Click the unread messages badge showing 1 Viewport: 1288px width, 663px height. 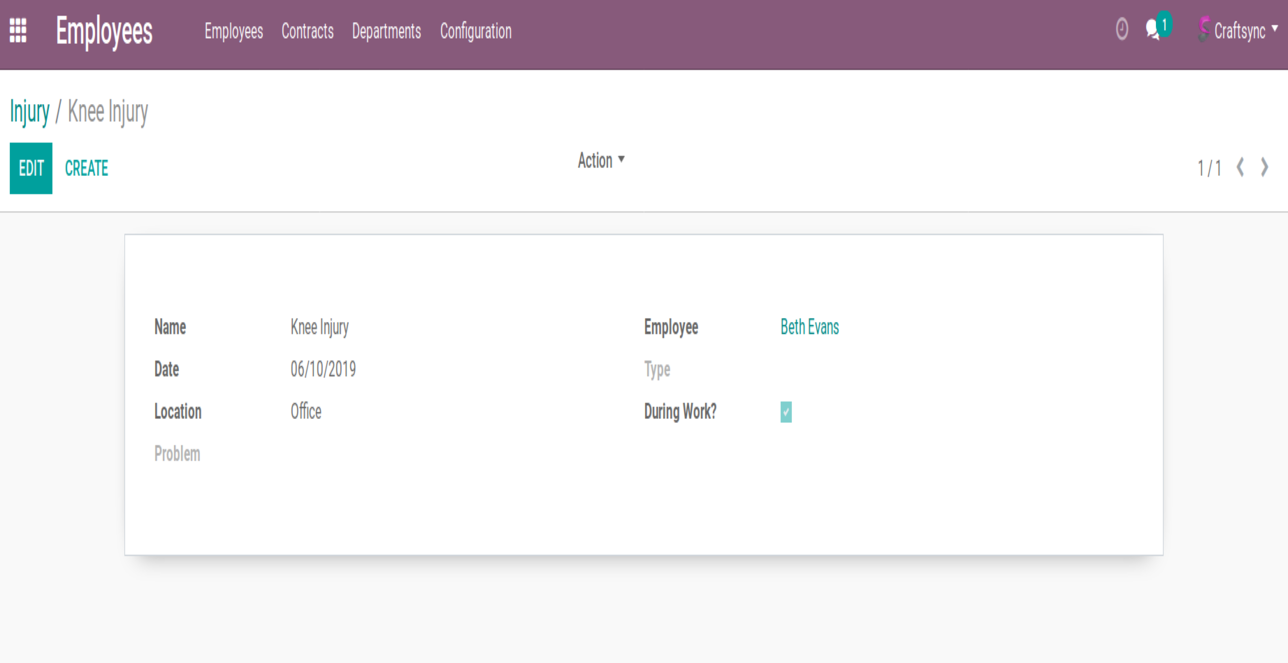1165,24
